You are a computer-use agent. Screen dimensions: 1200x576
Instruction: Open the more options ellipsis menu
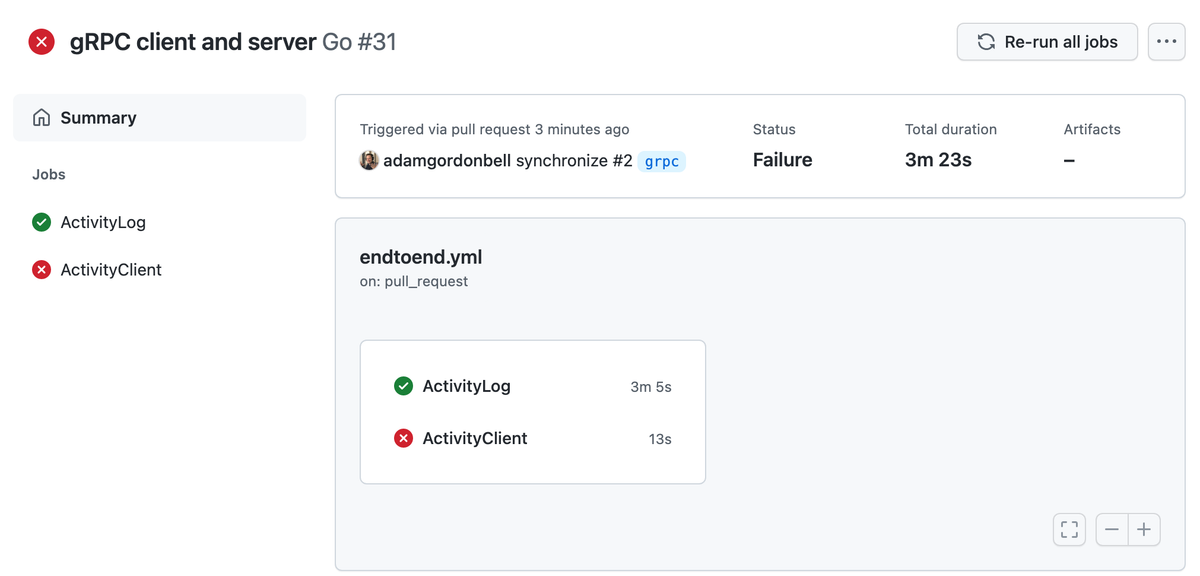tap(1166, 42)
